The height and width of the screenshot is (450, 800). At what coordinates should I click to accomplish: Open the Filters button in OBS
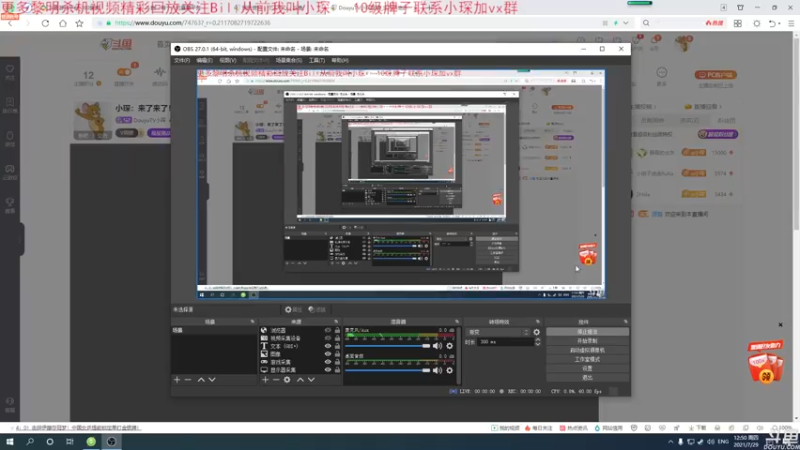(x=317, y=310)
